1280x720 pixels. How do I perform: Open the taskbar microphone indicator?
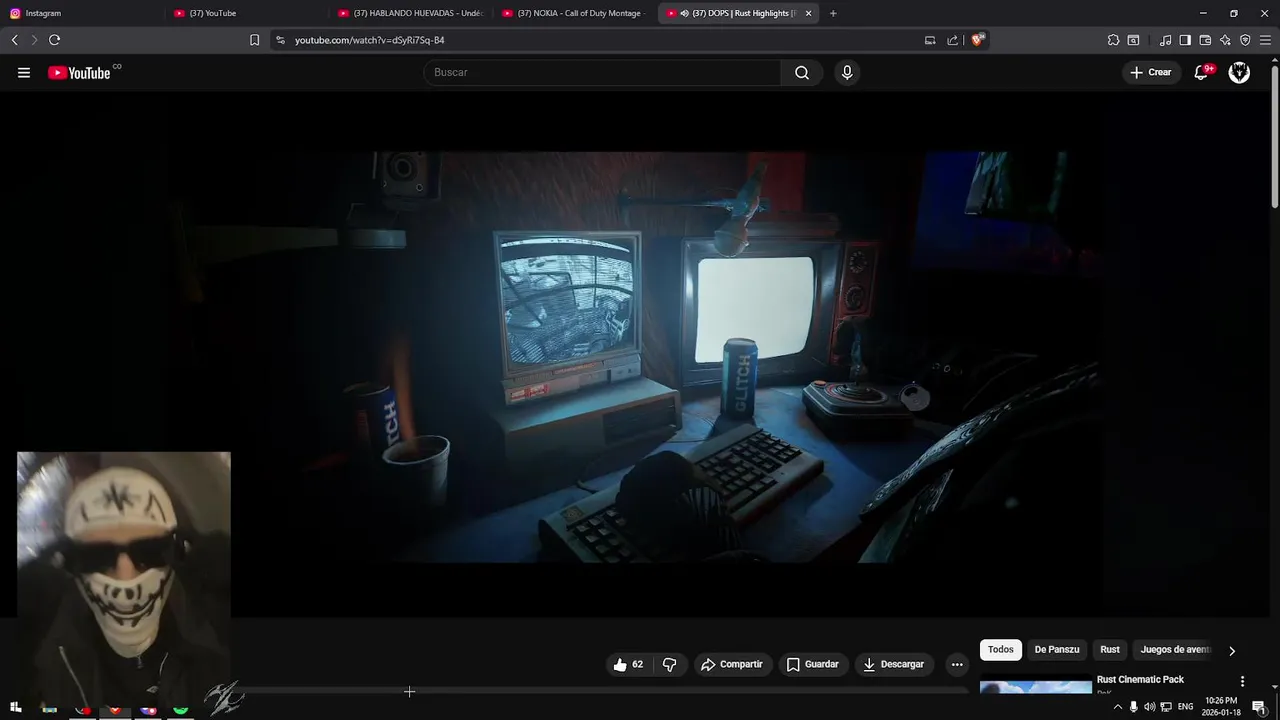tap(1133, 707)
